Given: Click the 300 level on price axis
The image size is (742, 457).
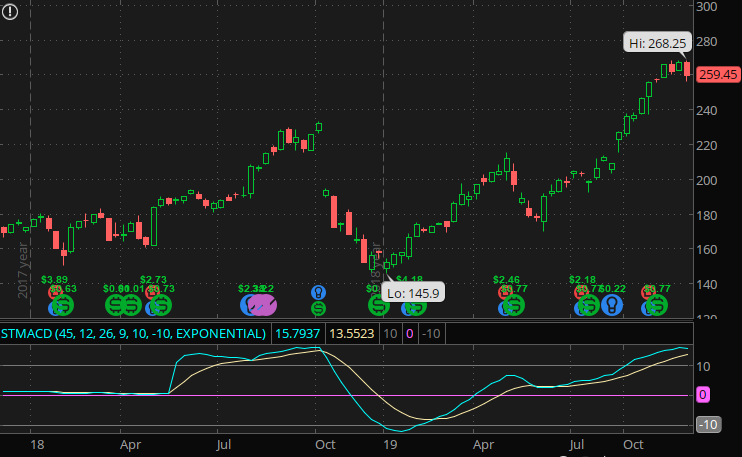Looking at the screenshot, I should tap(708, 6).
